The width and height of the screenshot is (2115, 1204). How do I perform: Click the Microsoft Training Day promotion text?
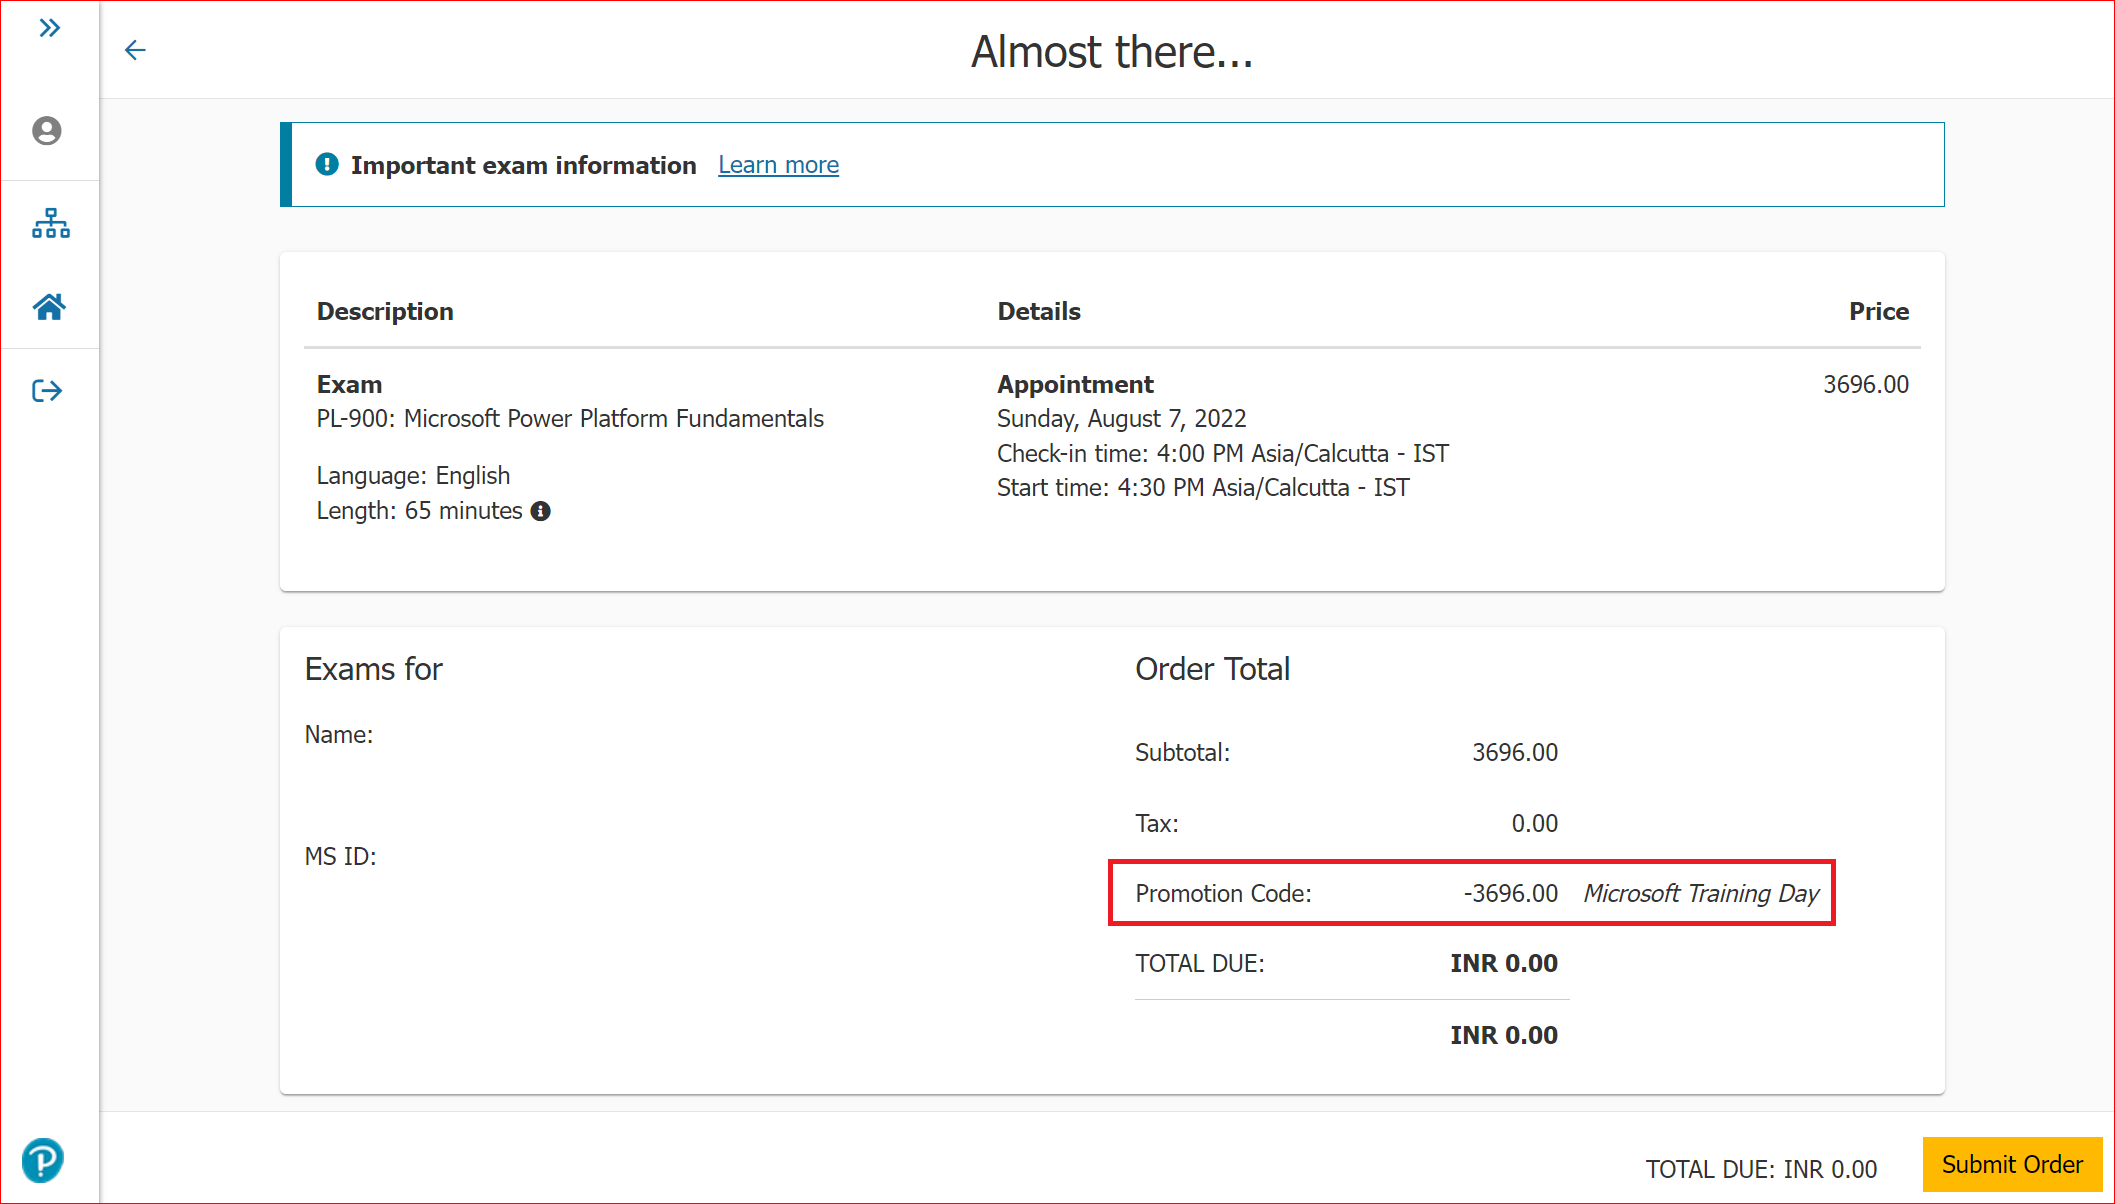tap(1700, 893)
